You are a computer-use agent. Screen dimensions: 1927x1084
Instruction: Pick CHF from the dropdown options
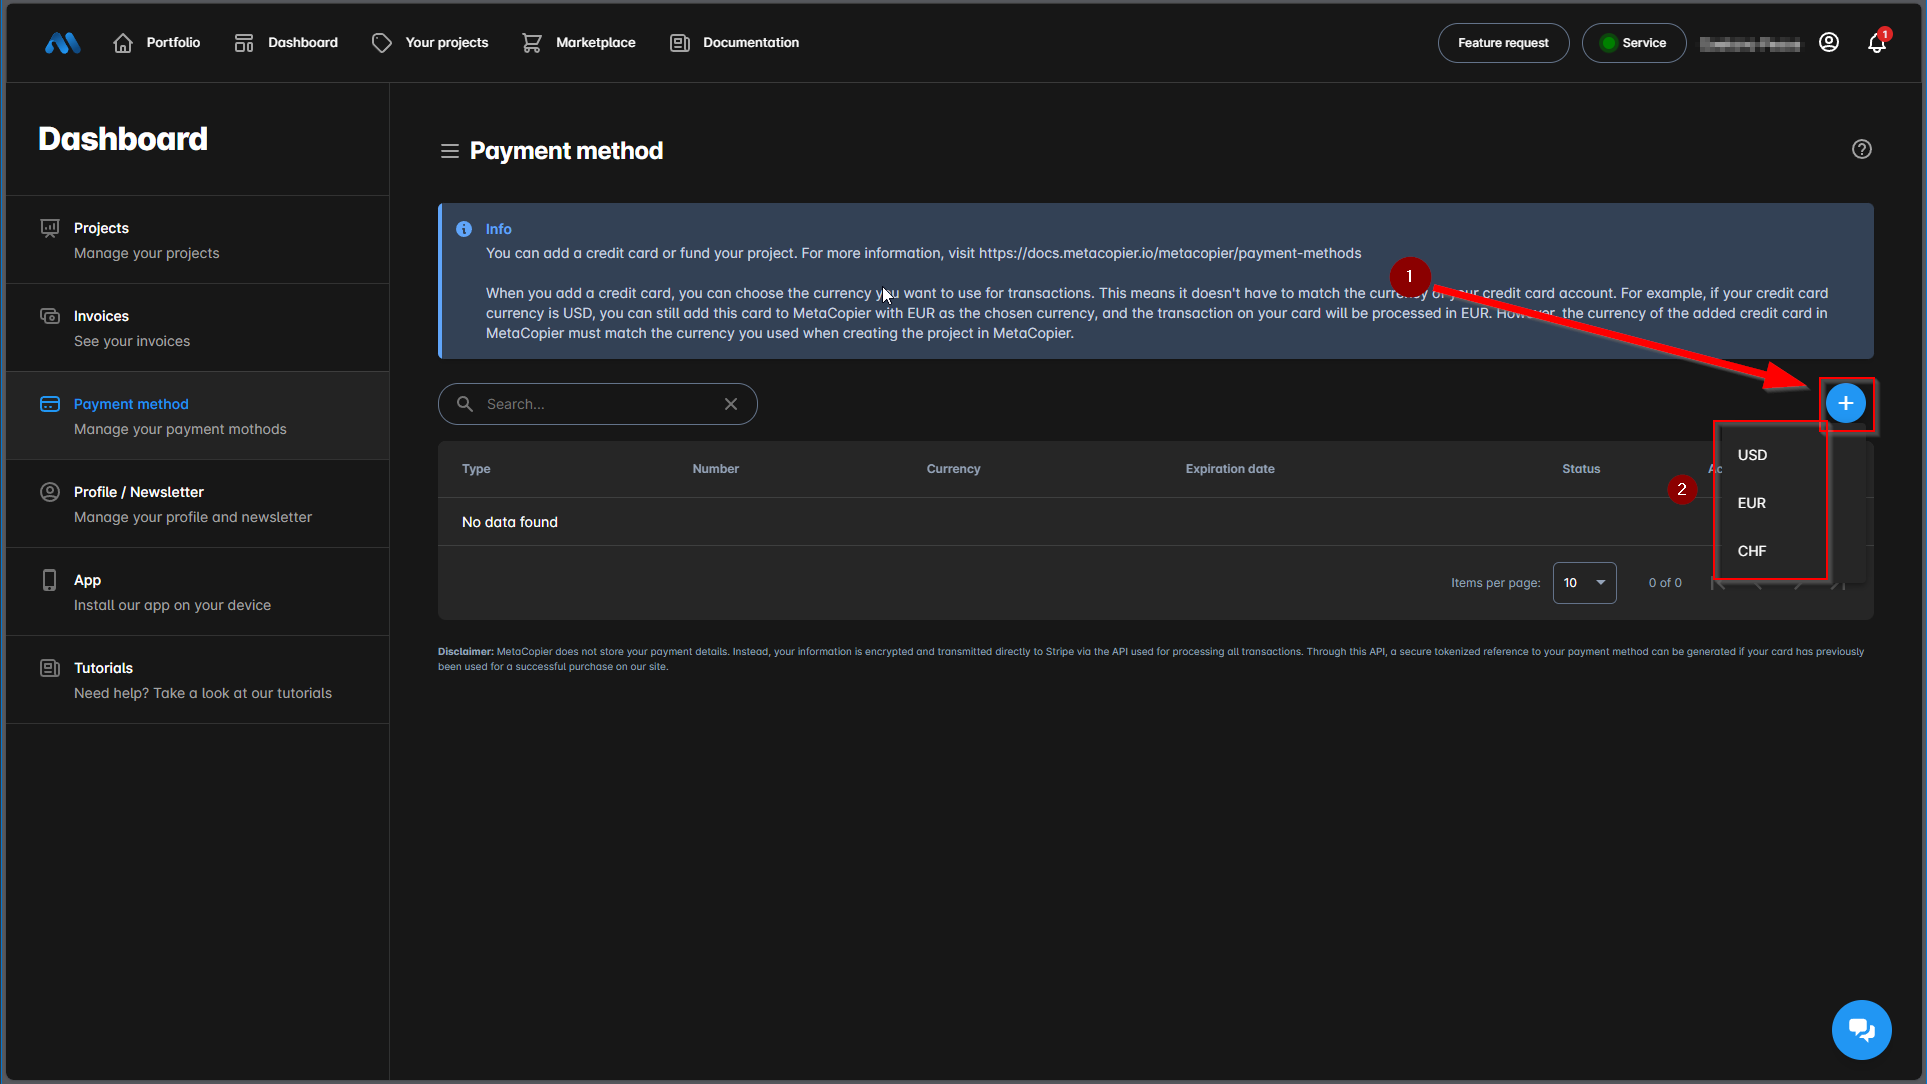[1751, 551]
